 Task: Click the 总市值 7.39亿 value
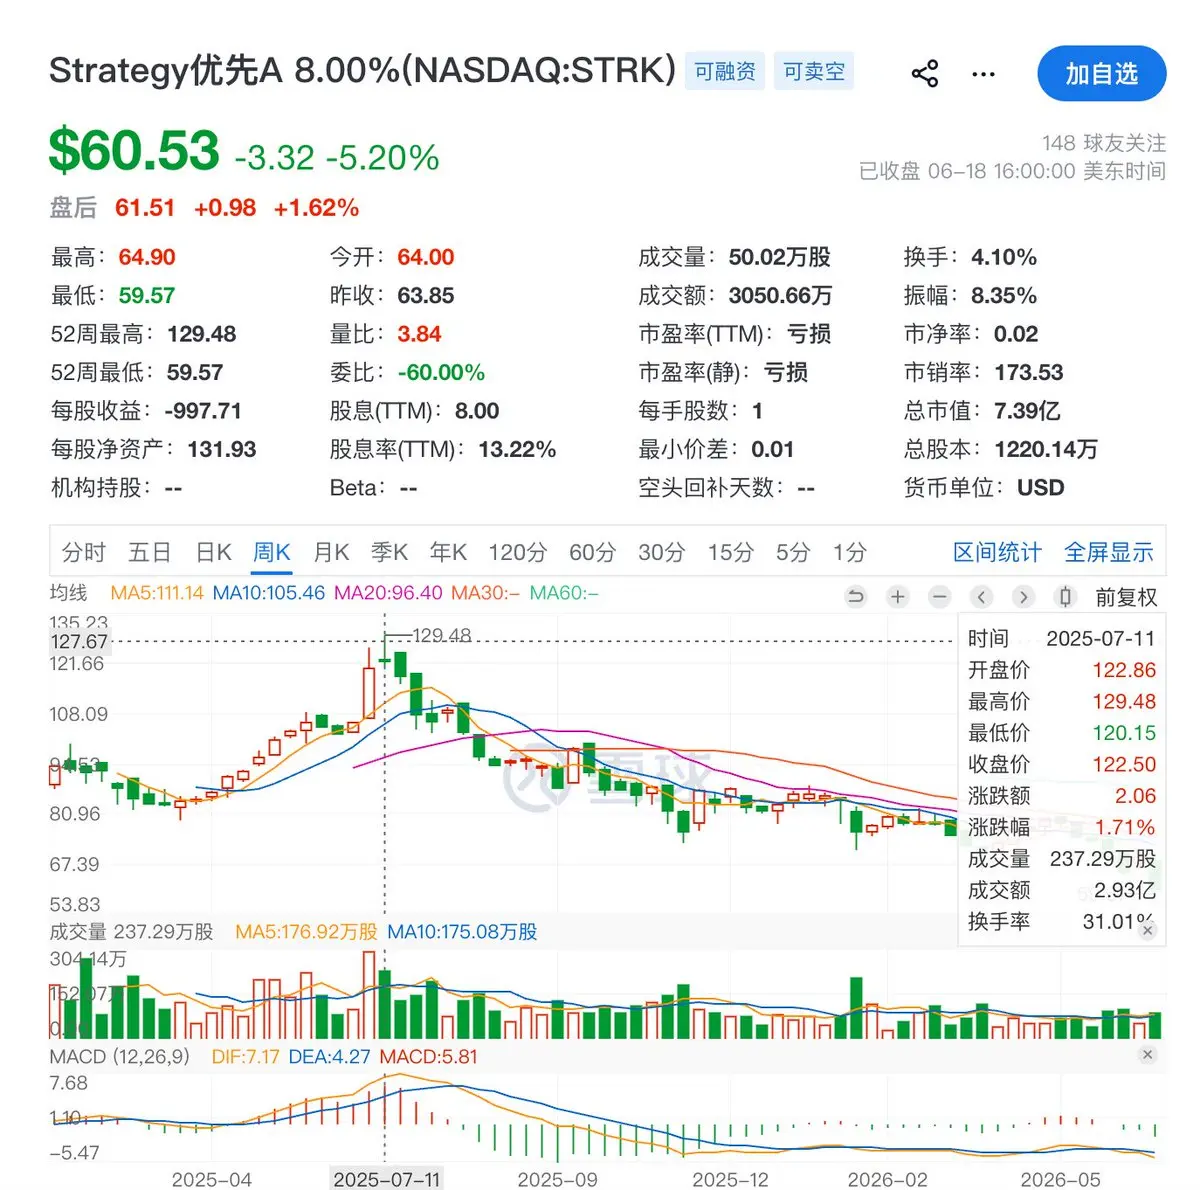click(x=1027, y=411)
